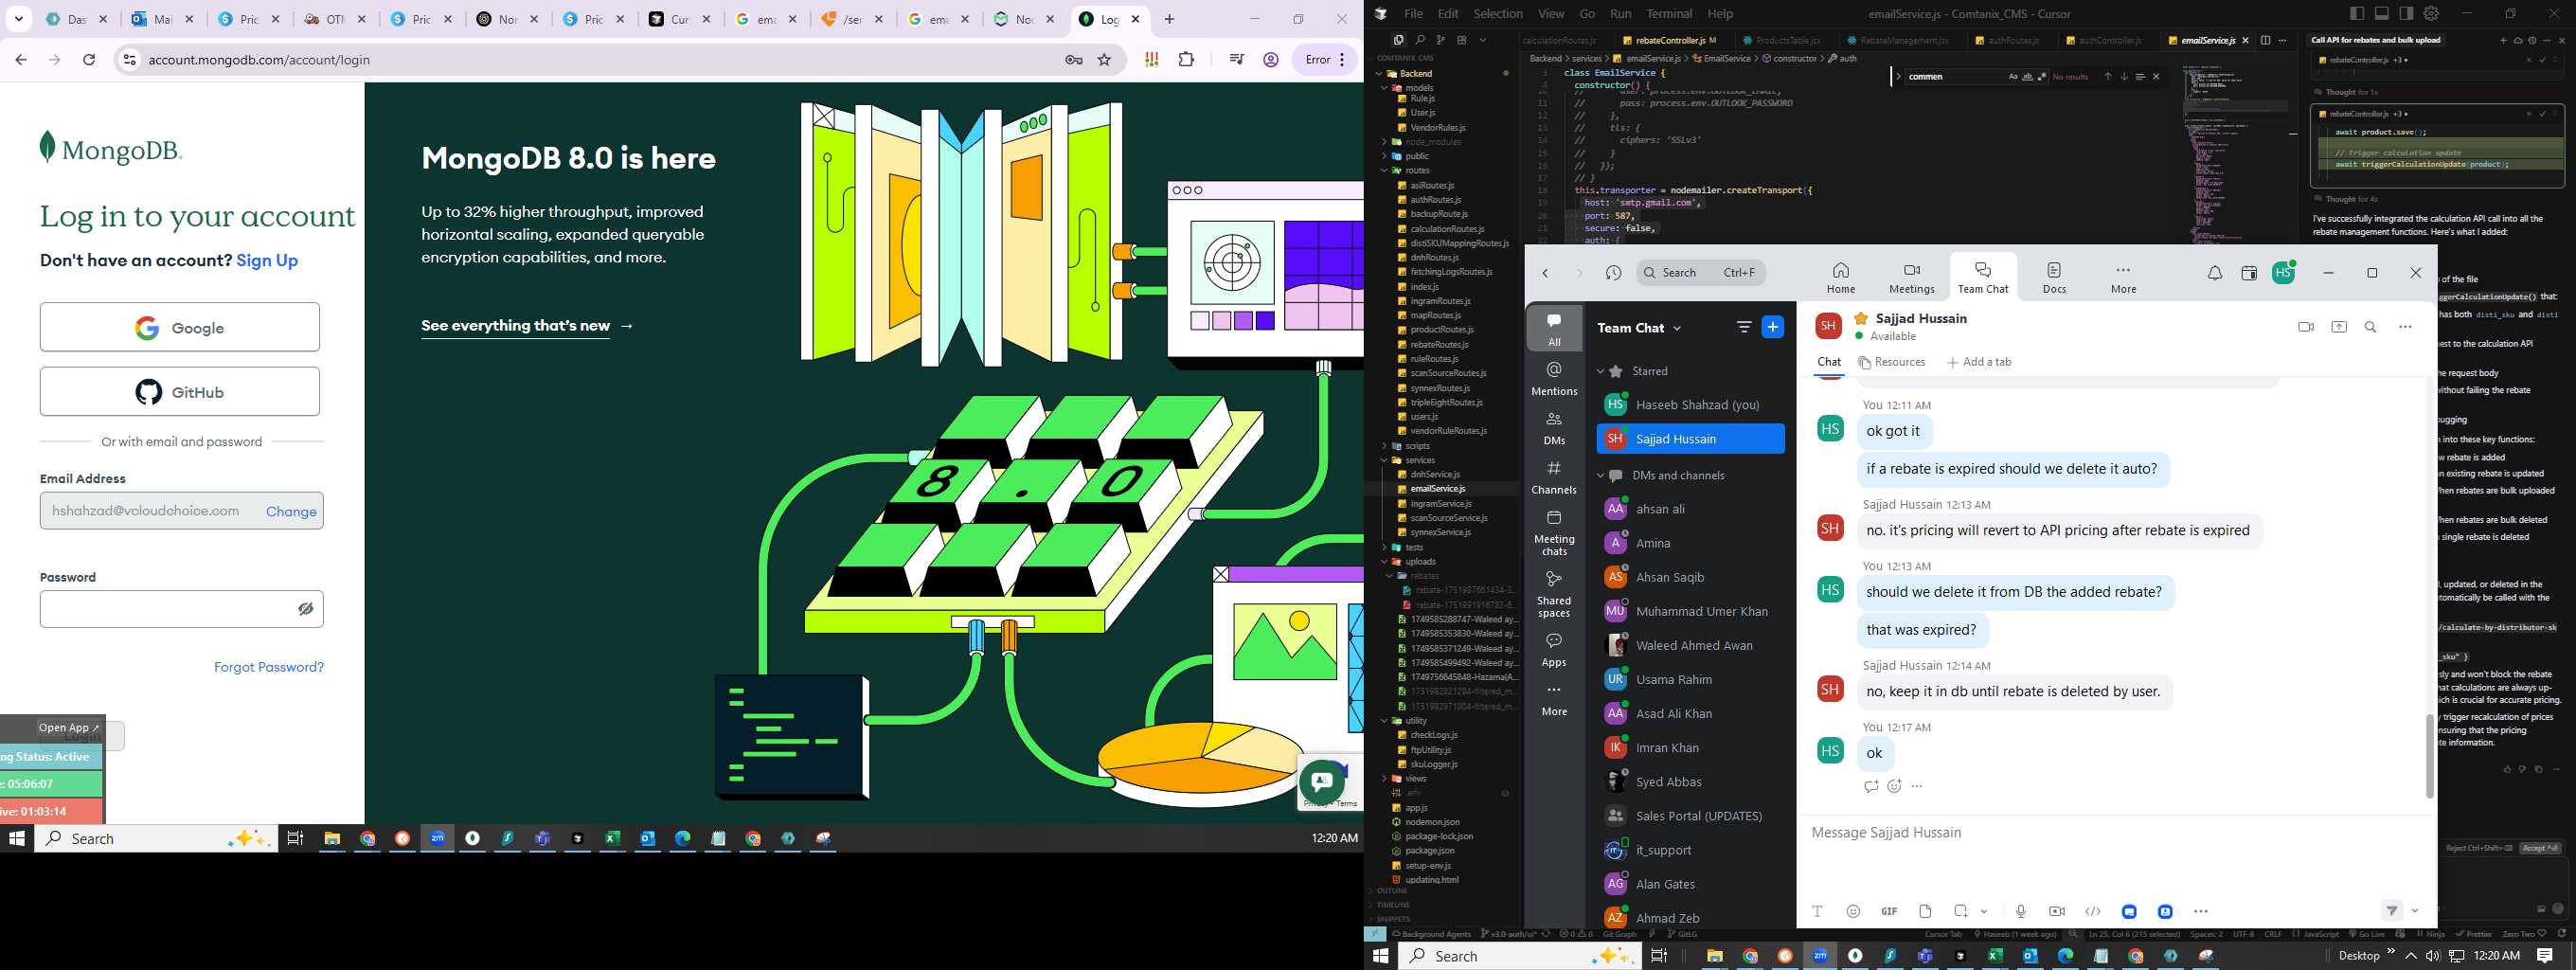Search within Sajjad Hussain's chat
The width and height of the screenshot is (2576, 970).
point(2370,327)
